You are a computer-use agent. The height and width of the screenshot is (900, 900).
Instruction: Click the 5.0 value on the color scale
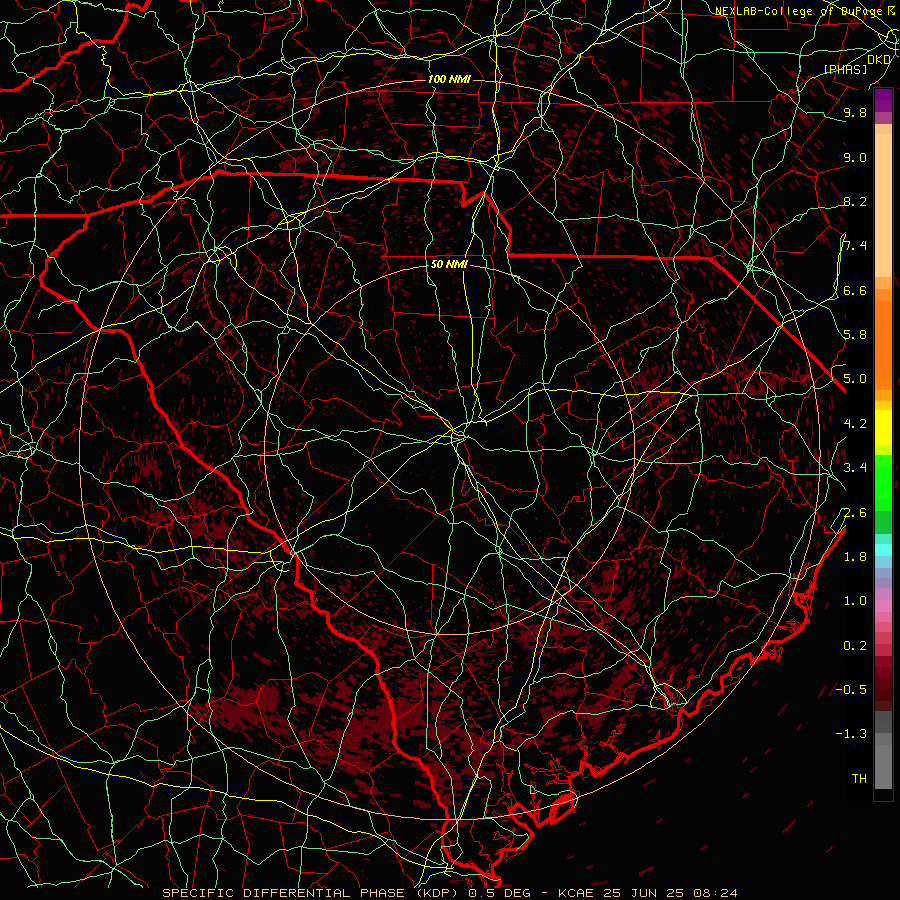(x=855, y=379)
